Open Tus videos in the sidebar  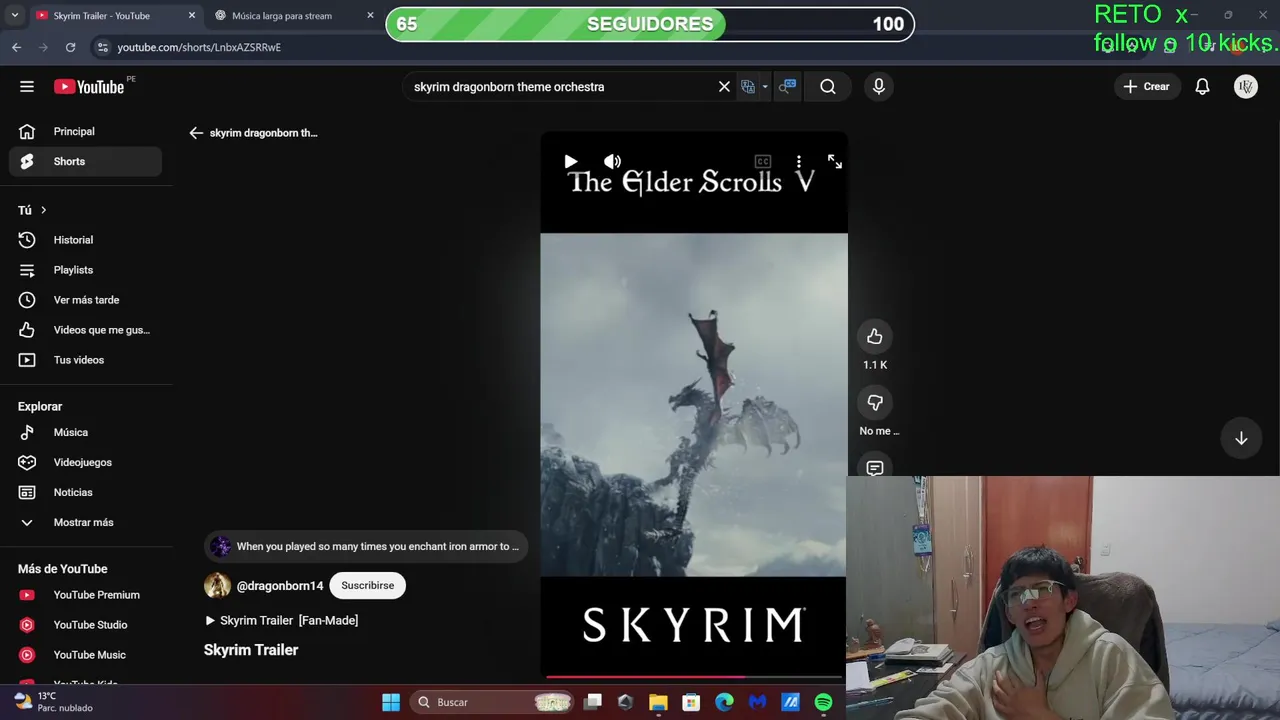coord(86,360)
